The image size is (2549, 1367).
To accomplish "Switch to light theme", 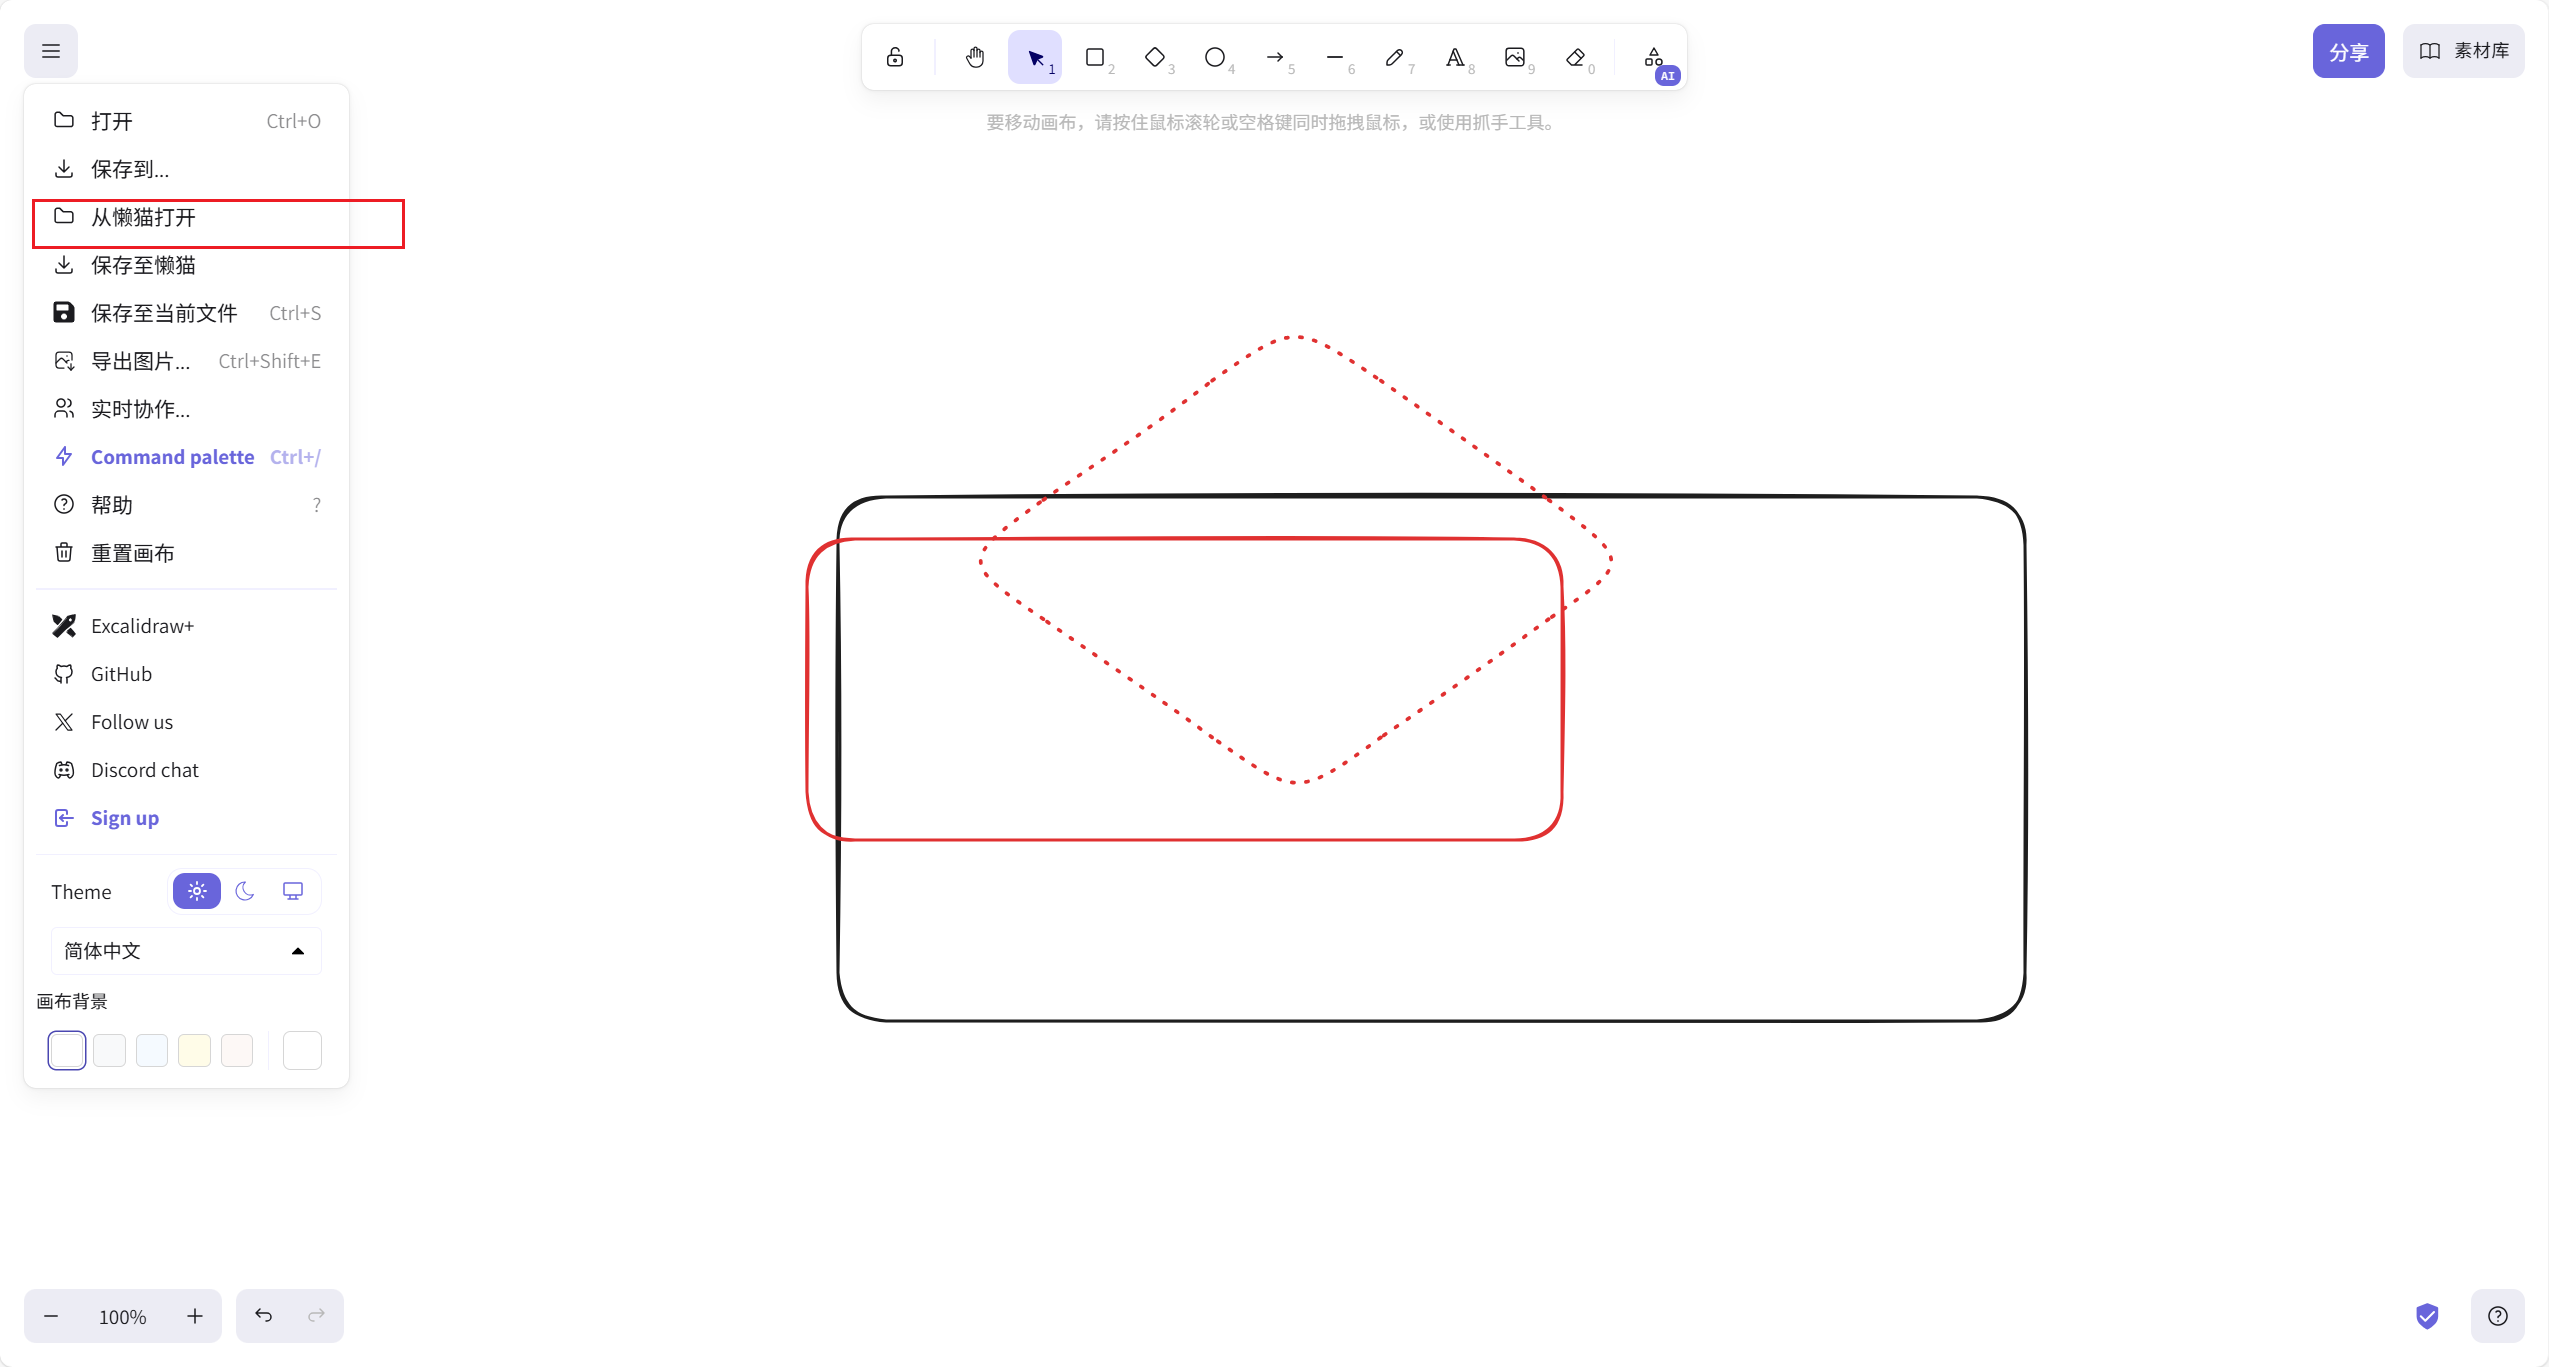I will [197, 891].
